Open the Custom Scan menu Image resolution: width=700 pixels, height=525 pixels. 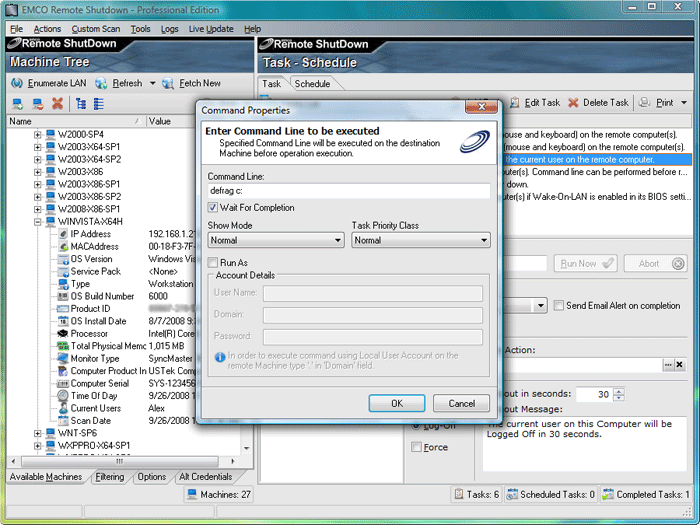[96, 29]
